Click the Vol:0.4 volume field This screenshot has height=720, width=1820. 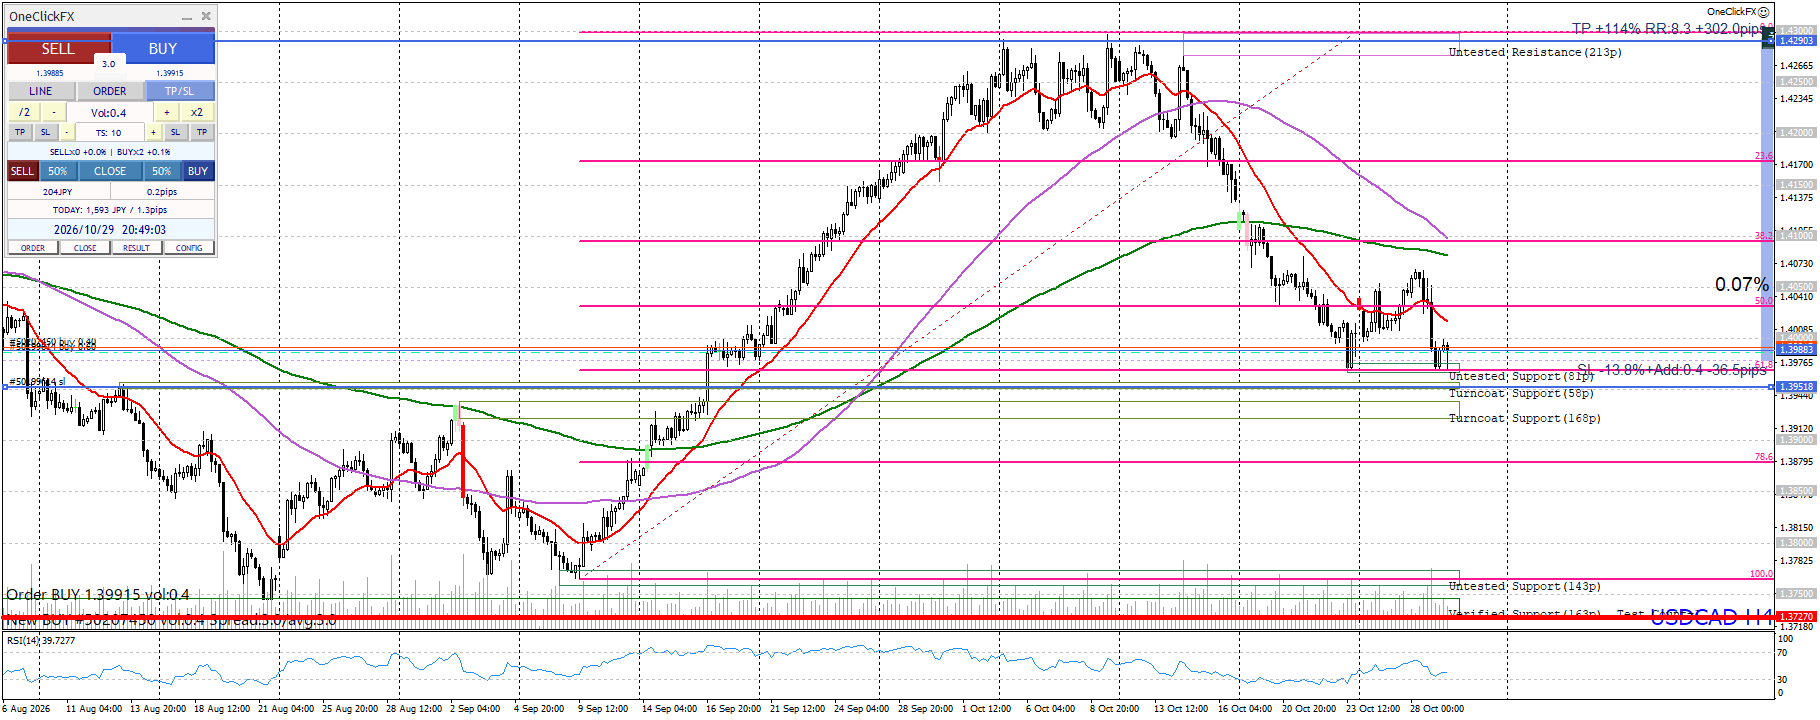(x=109, y=113)
